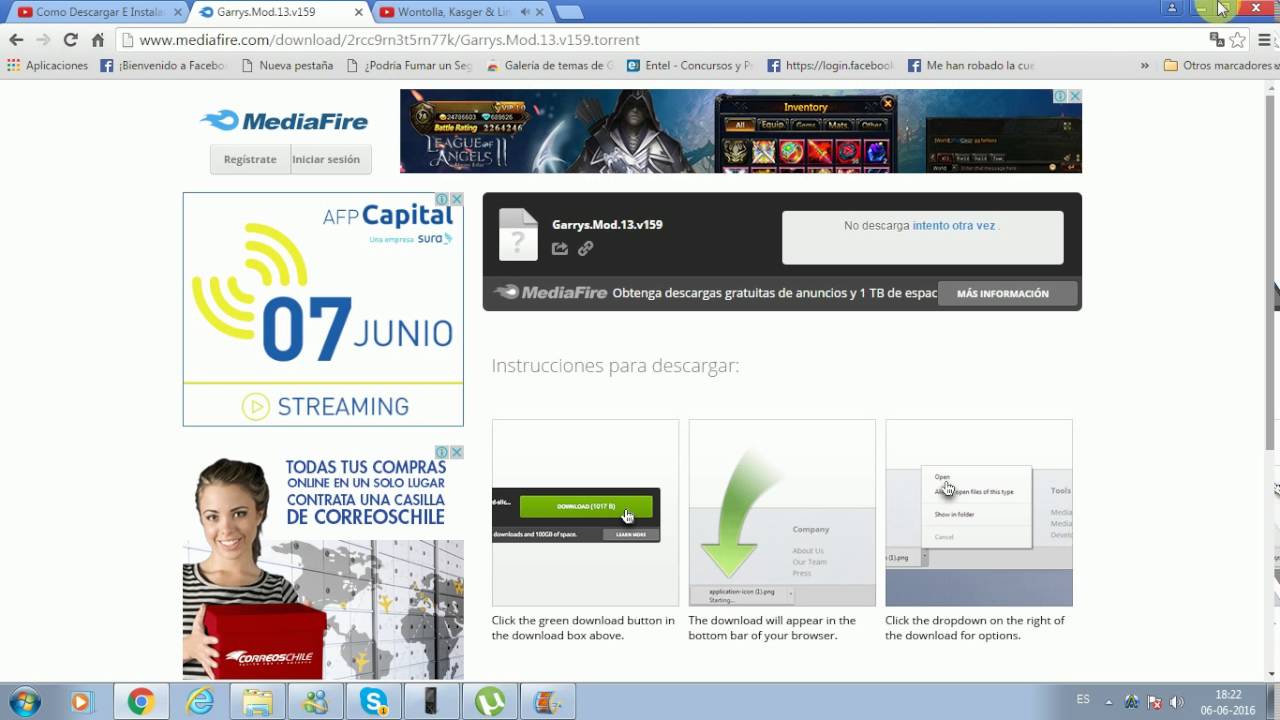Open ¿Podria Fumar un Seg bookmark

point(409,65)
